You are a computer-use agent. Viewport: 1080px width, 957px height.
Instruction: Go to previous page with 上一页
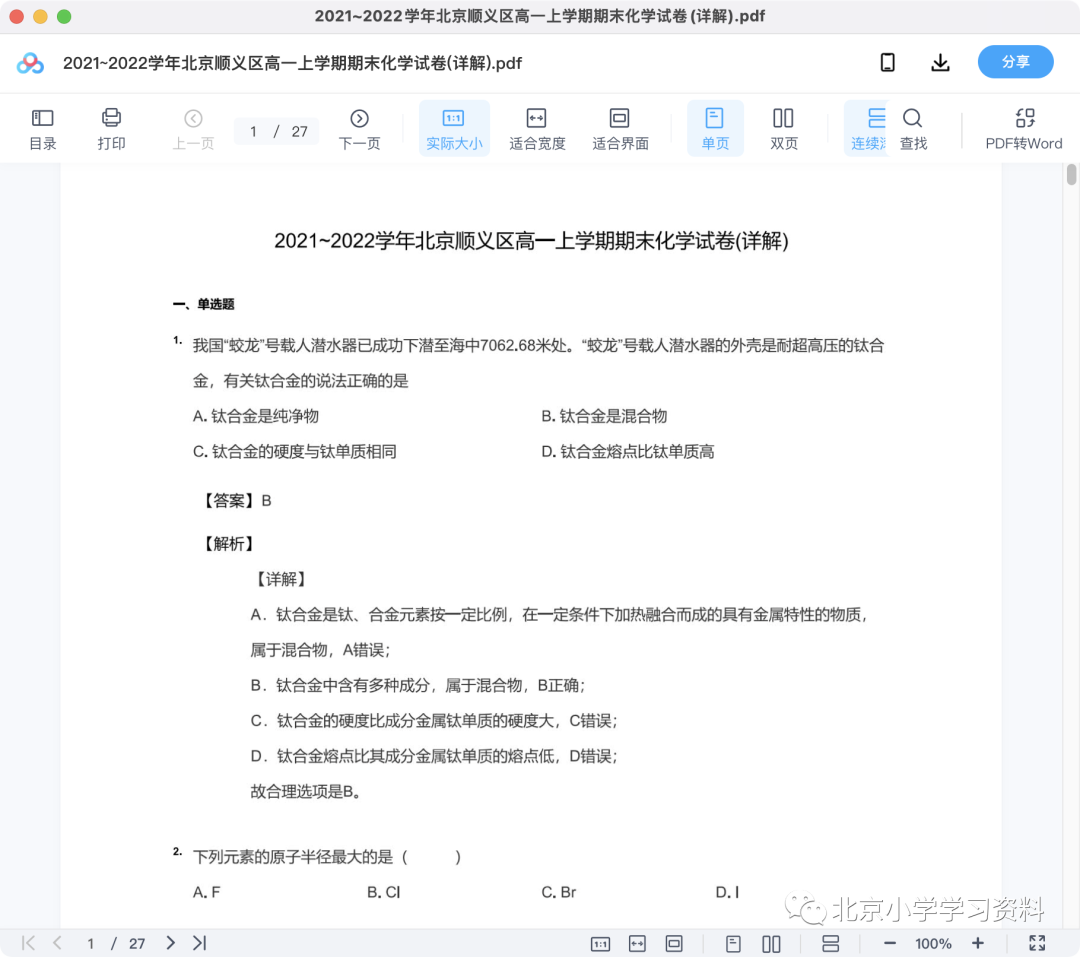coord(194,129)
